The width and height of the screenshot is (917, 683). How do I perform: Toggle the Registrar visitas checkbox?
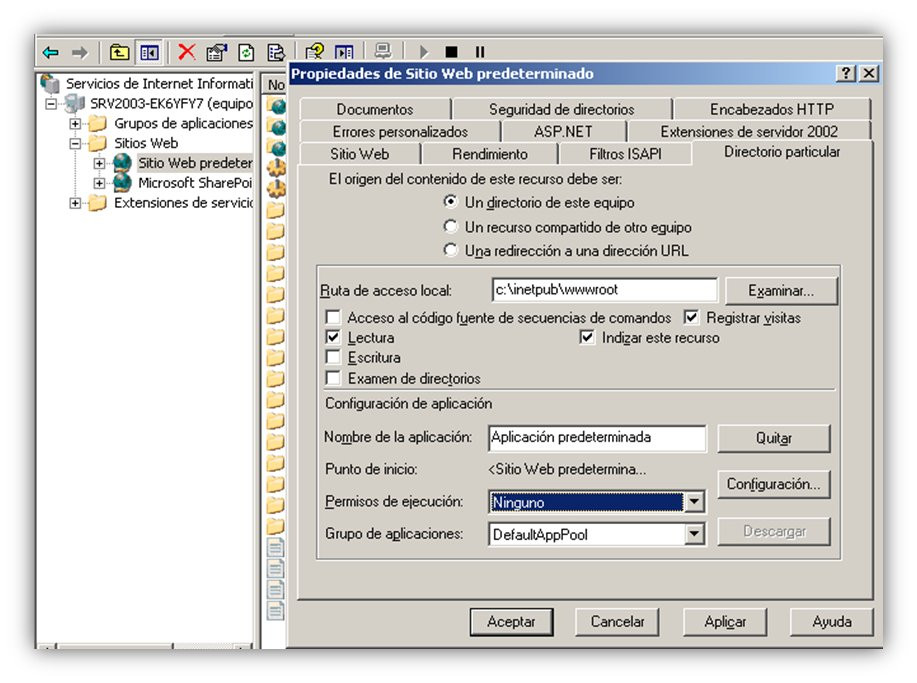click(691, 318)
